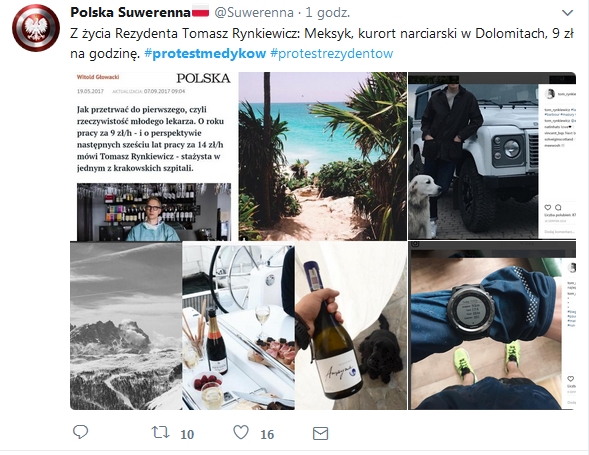
Task: Open the champagne on yacht table photo
Action: coord(239,326)
